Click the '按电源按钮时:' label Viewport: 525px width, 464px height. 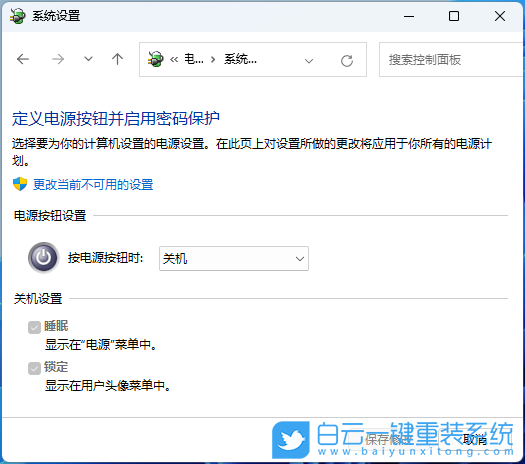click(x=106, y=258)
